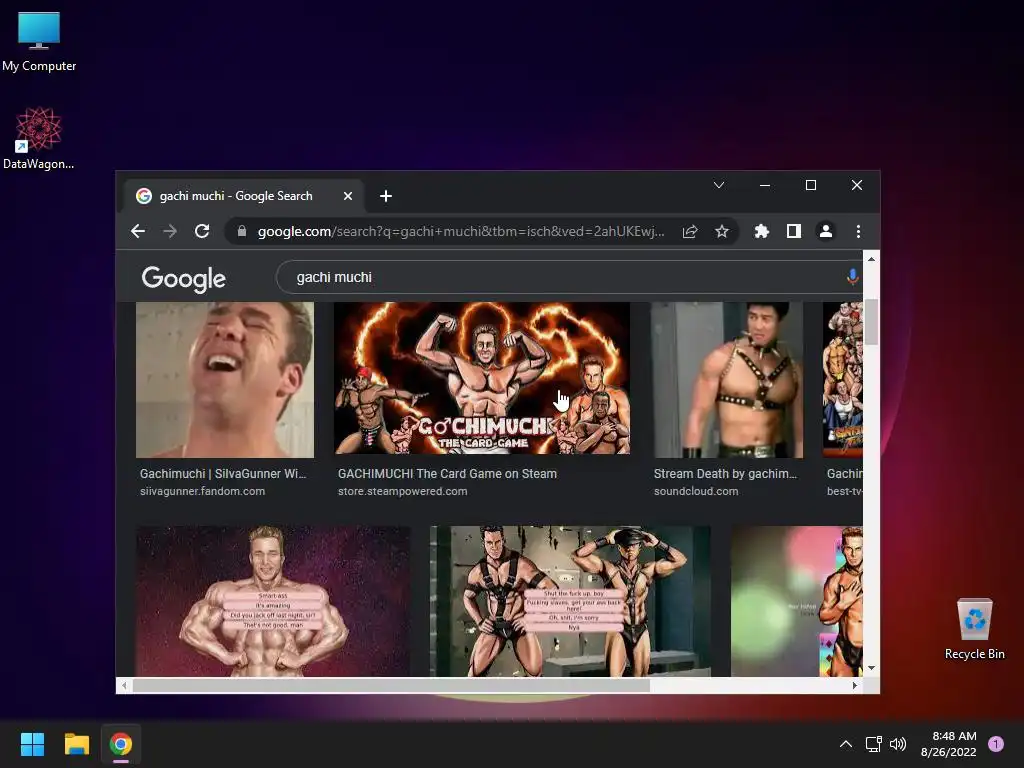Open the best-tv image result thumbnail
The width and height of the screenshot is (1024, 768).
click(843, 379)
